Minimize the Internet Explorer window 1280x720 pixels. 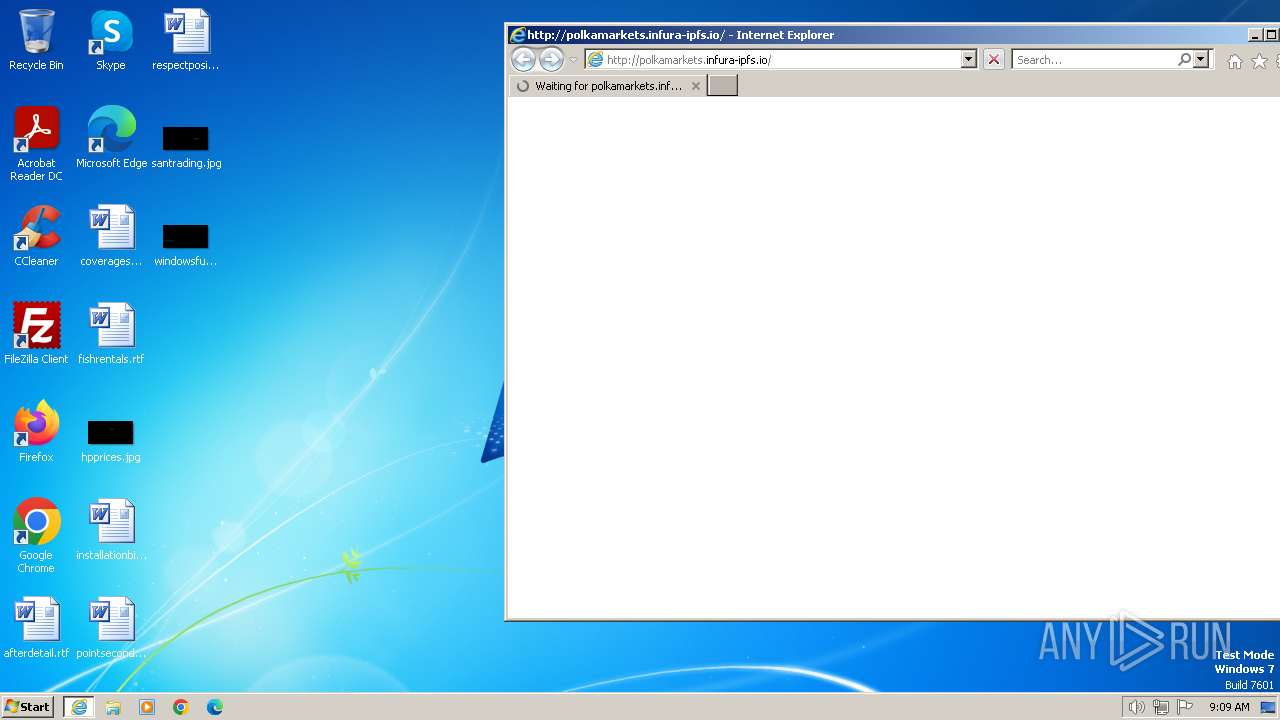click(x=1255, y=35)
